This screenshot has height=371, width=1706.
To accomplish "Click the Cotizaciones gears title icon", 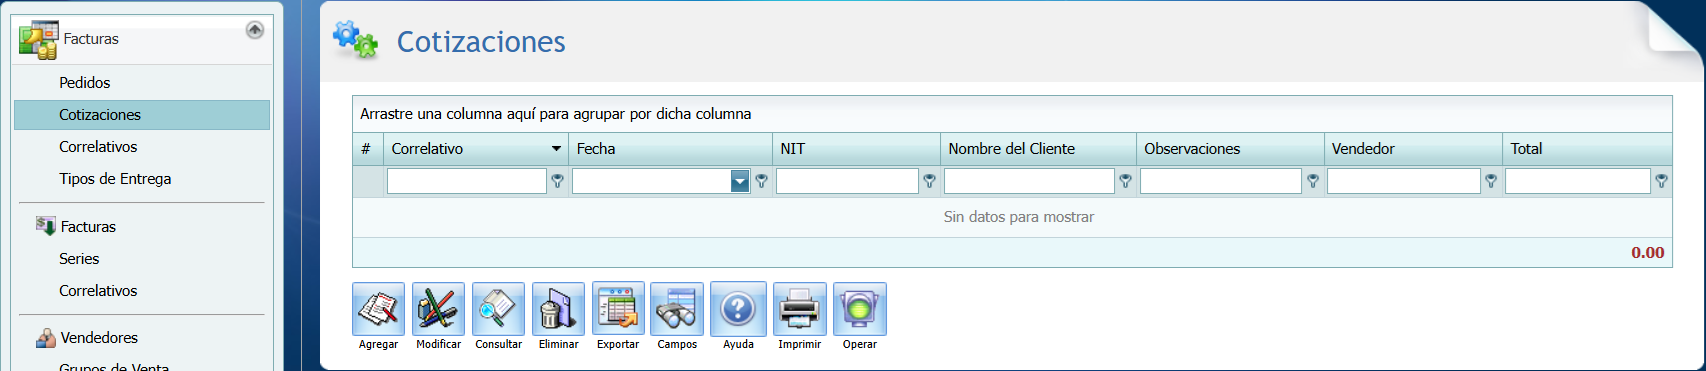I will (x=356, y=40).
